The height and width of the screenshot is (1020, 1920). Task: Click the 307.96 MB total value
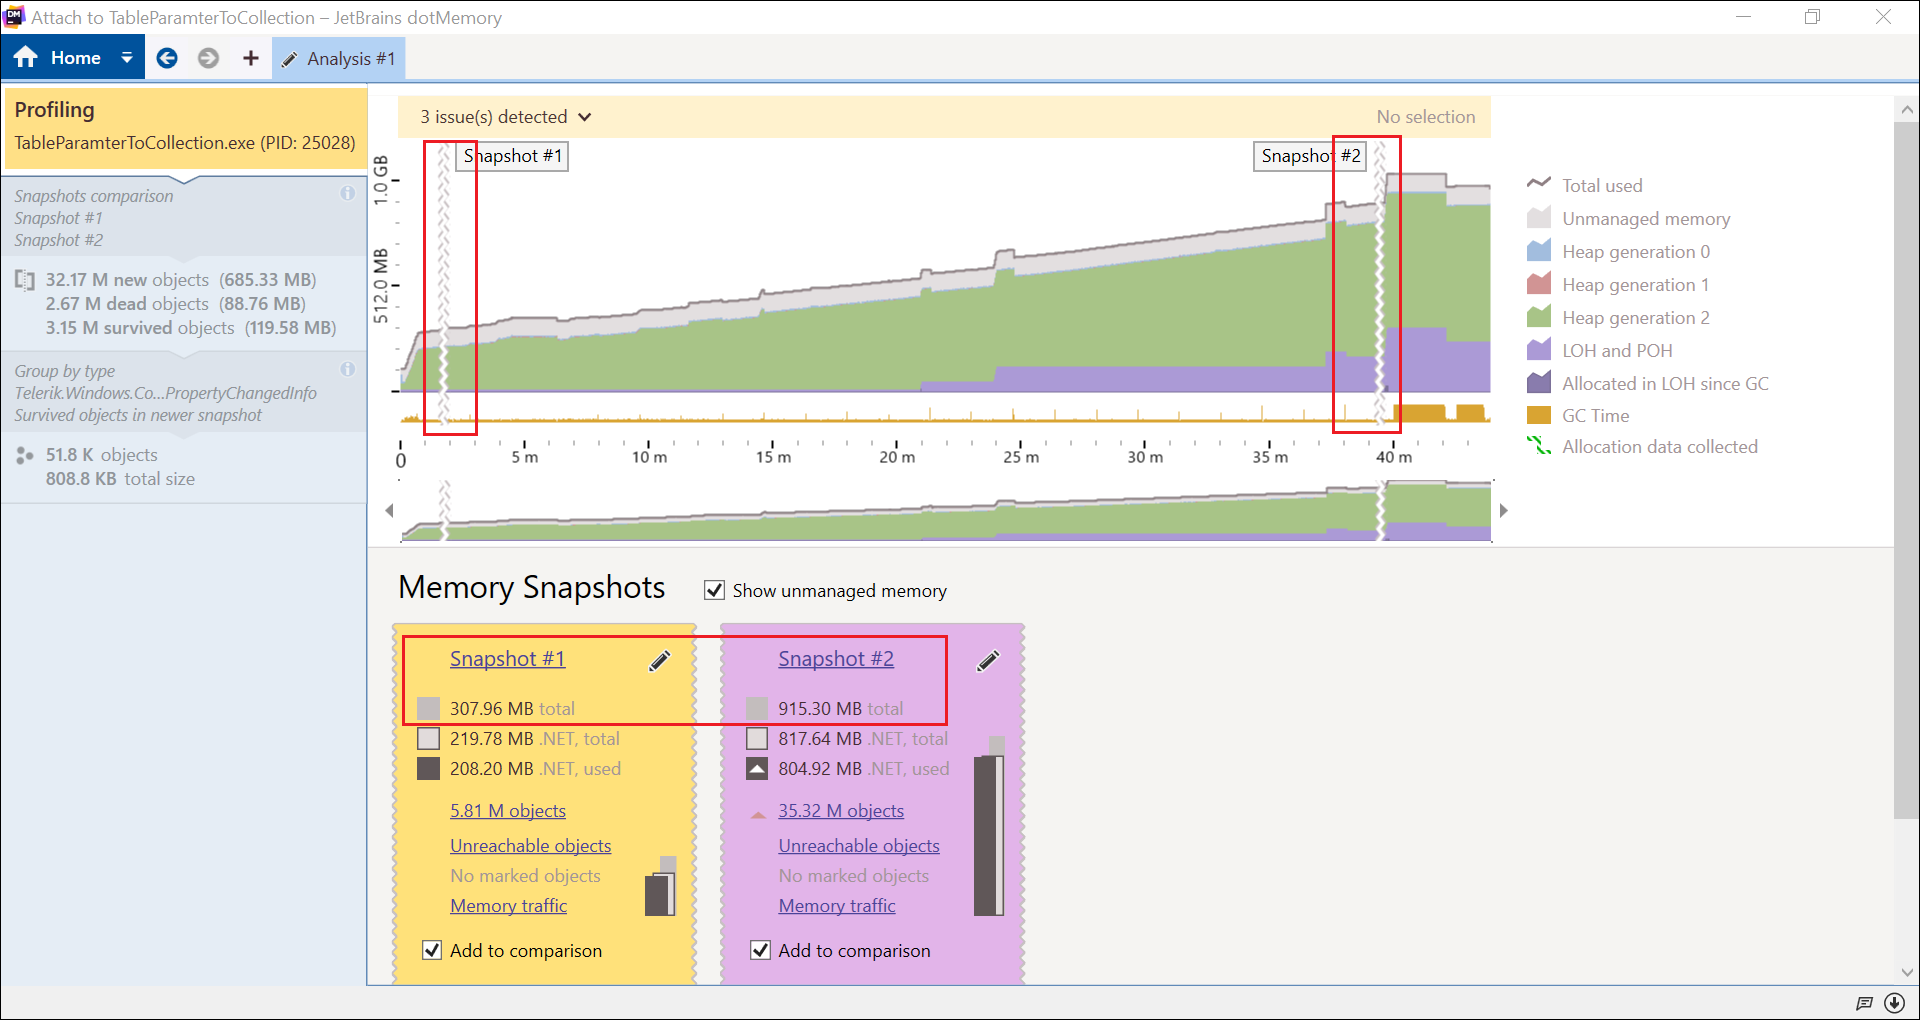512,709
